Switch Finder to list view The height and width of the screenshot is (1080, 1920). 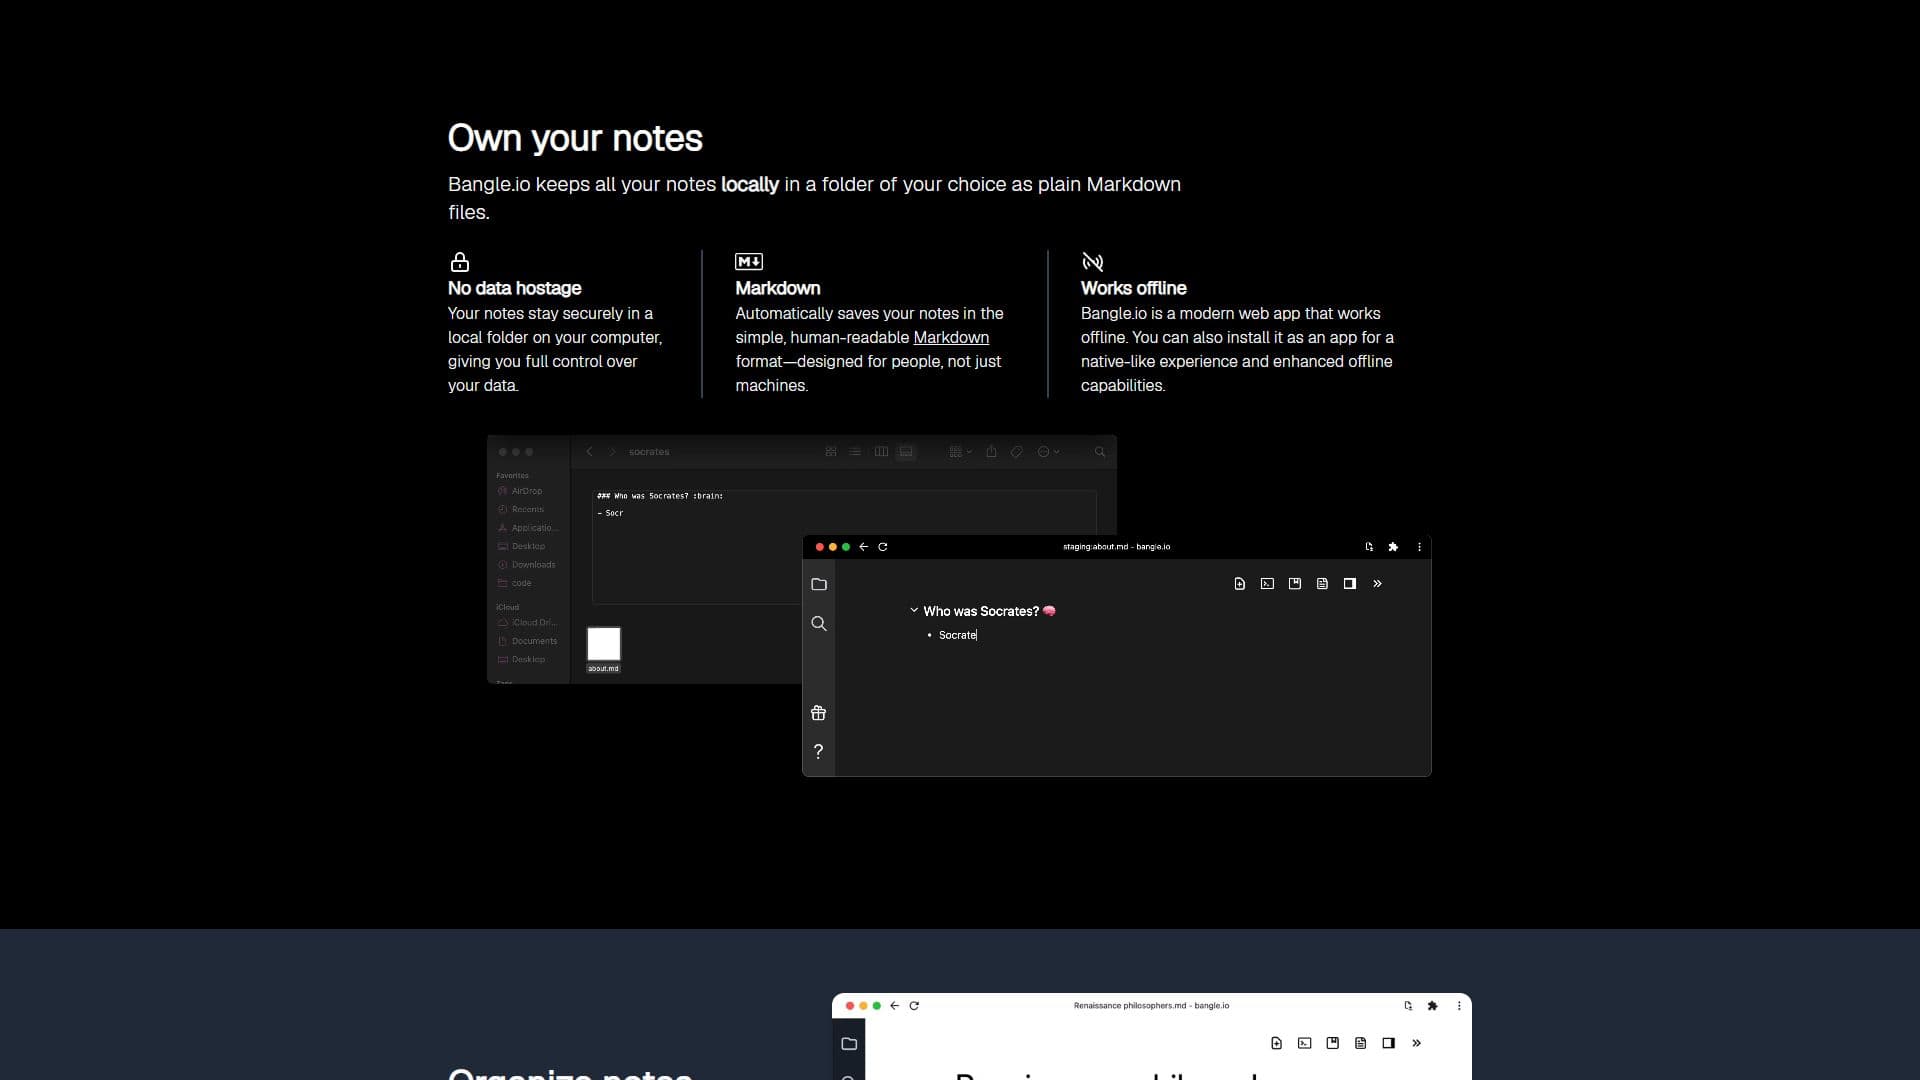(855, 452)
